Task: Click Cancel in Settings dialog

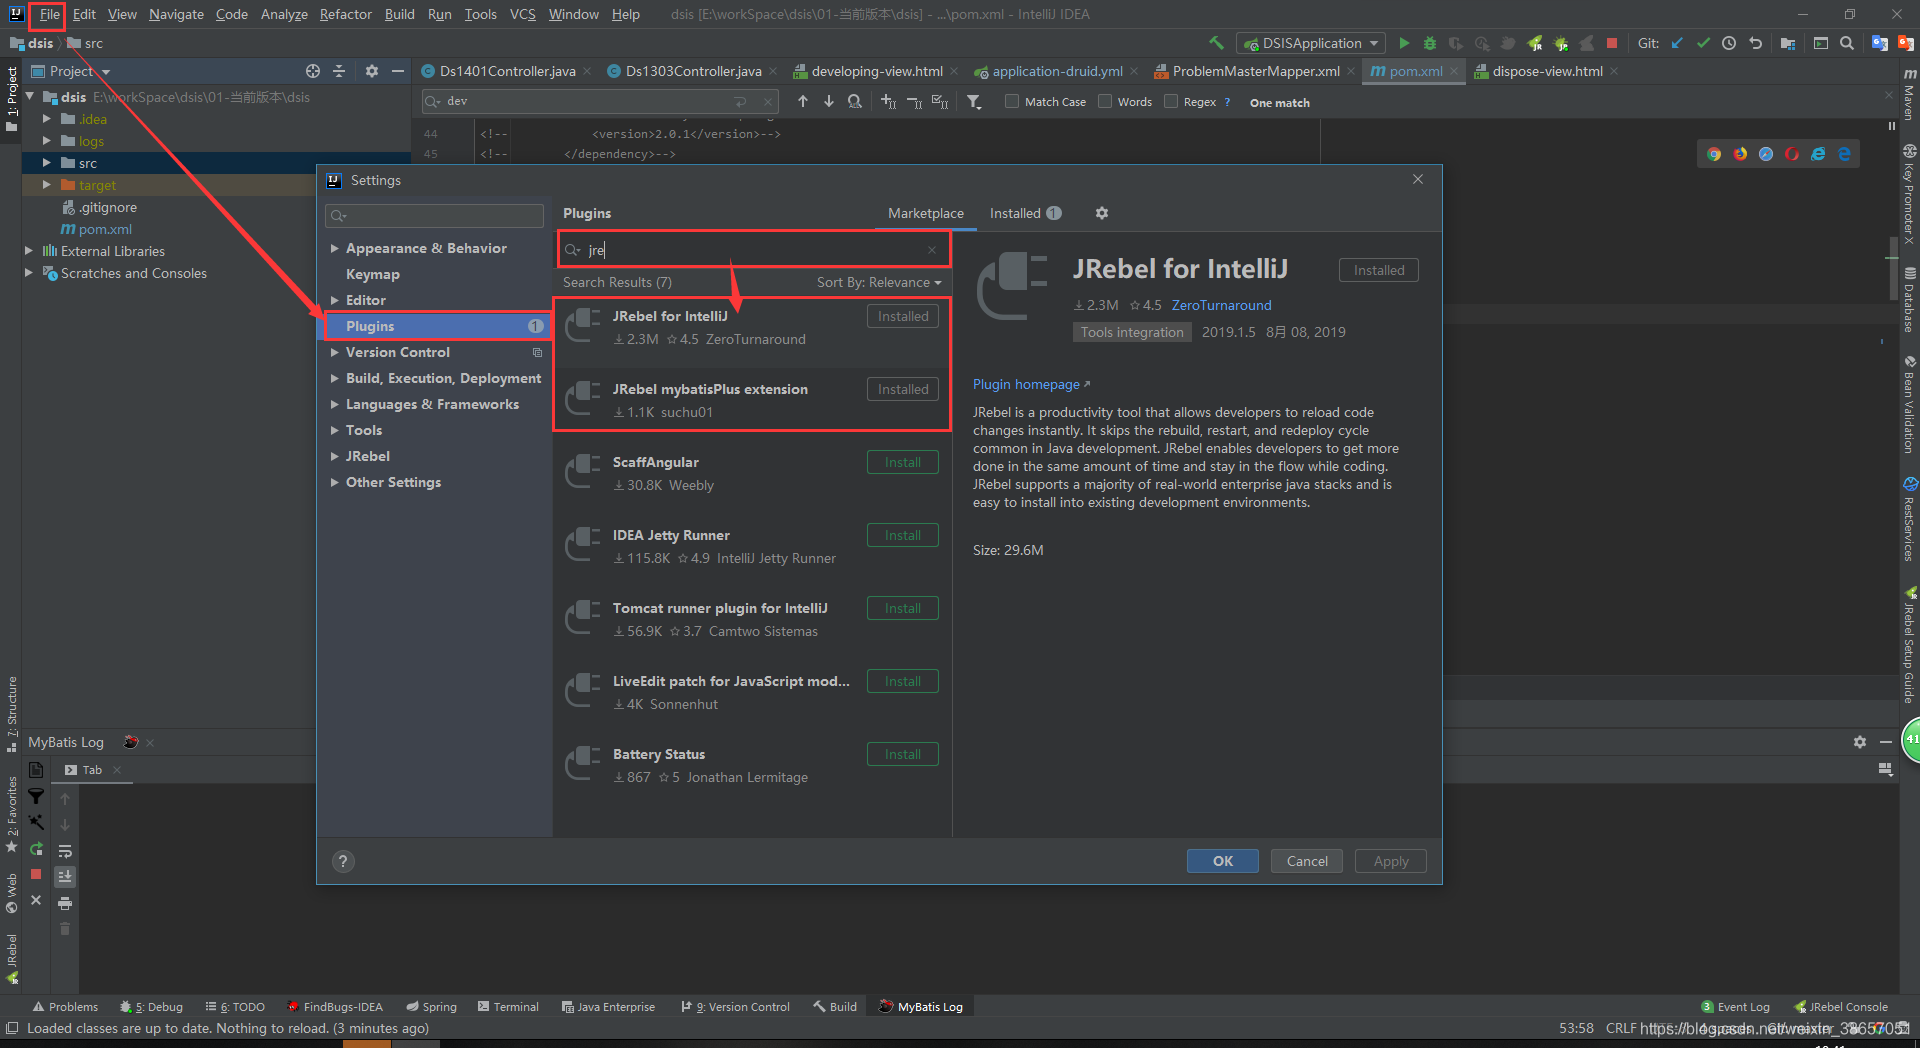Action: (x=1306, y=861)
